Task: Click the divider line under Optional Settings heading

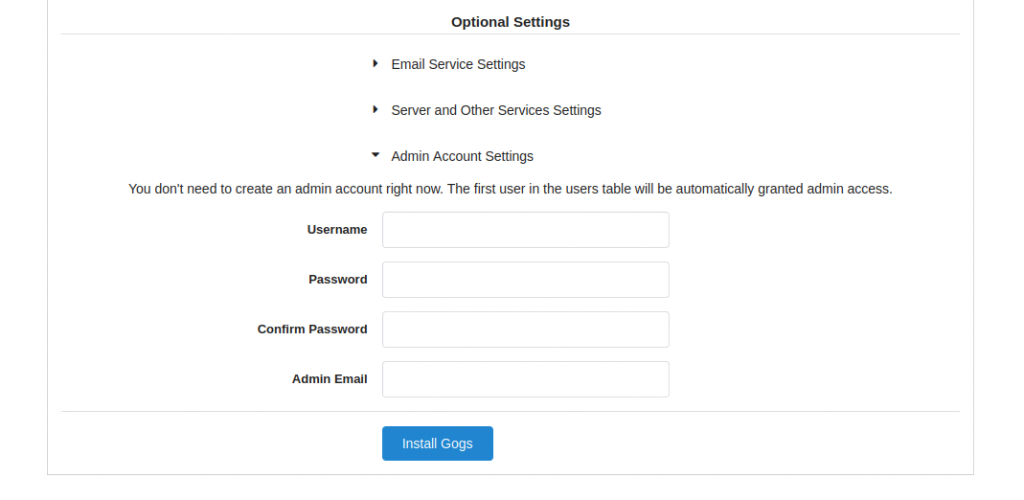Action: pos(510,34)
